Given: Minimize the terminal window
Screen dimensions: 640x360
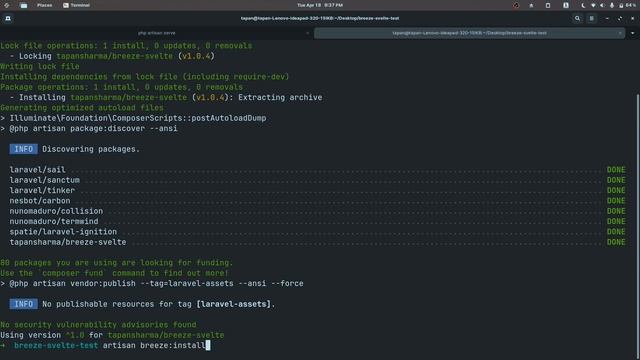Looking at the screenshot, I should pos(607,18).
